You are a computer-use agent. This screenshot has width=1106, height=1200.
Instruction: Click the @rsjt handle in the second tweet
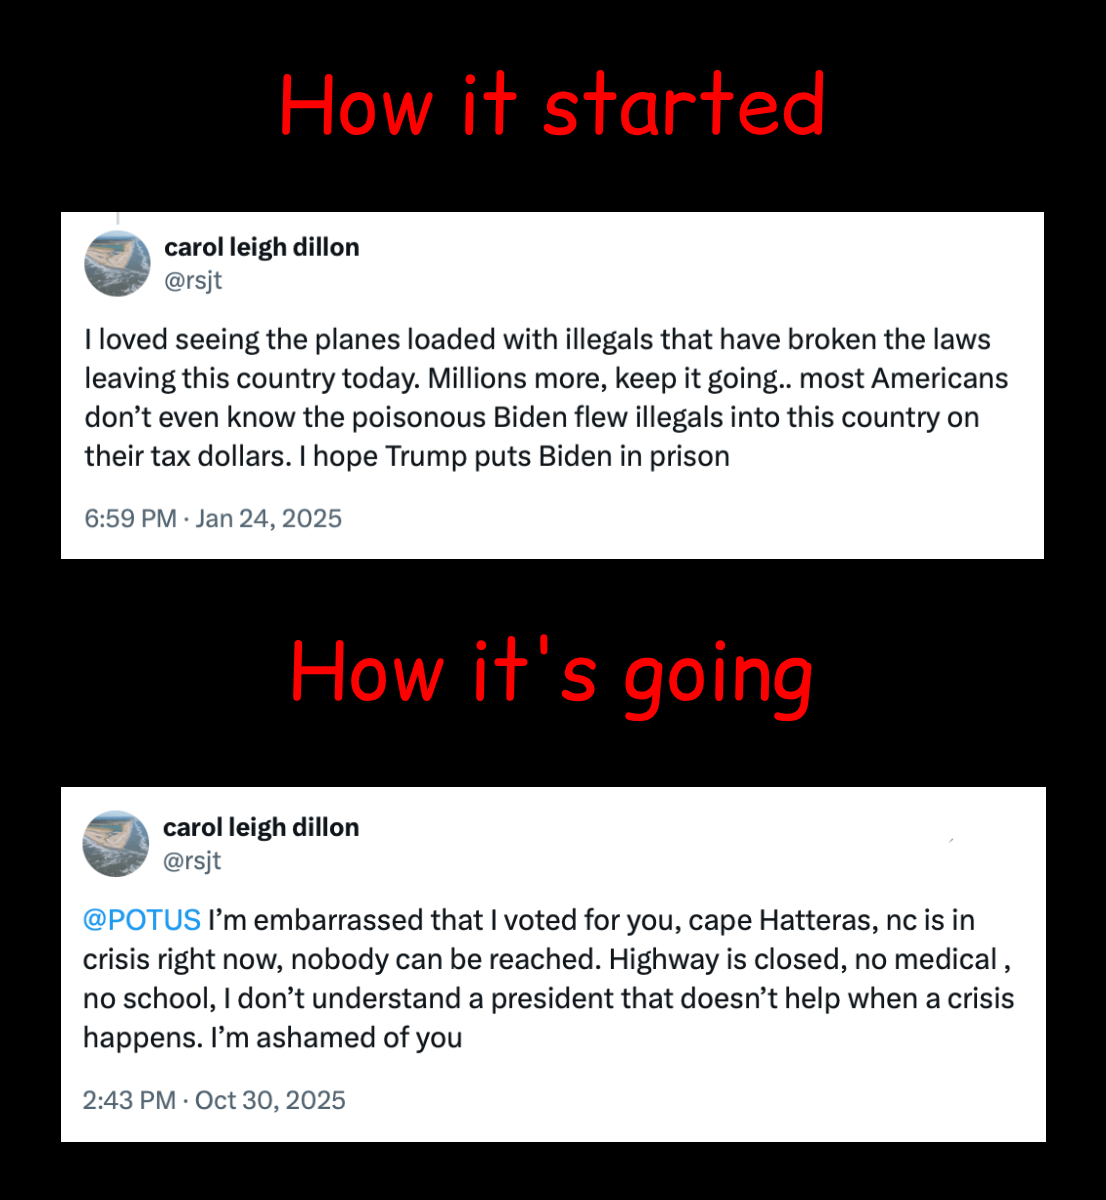[x=192, y=861]
